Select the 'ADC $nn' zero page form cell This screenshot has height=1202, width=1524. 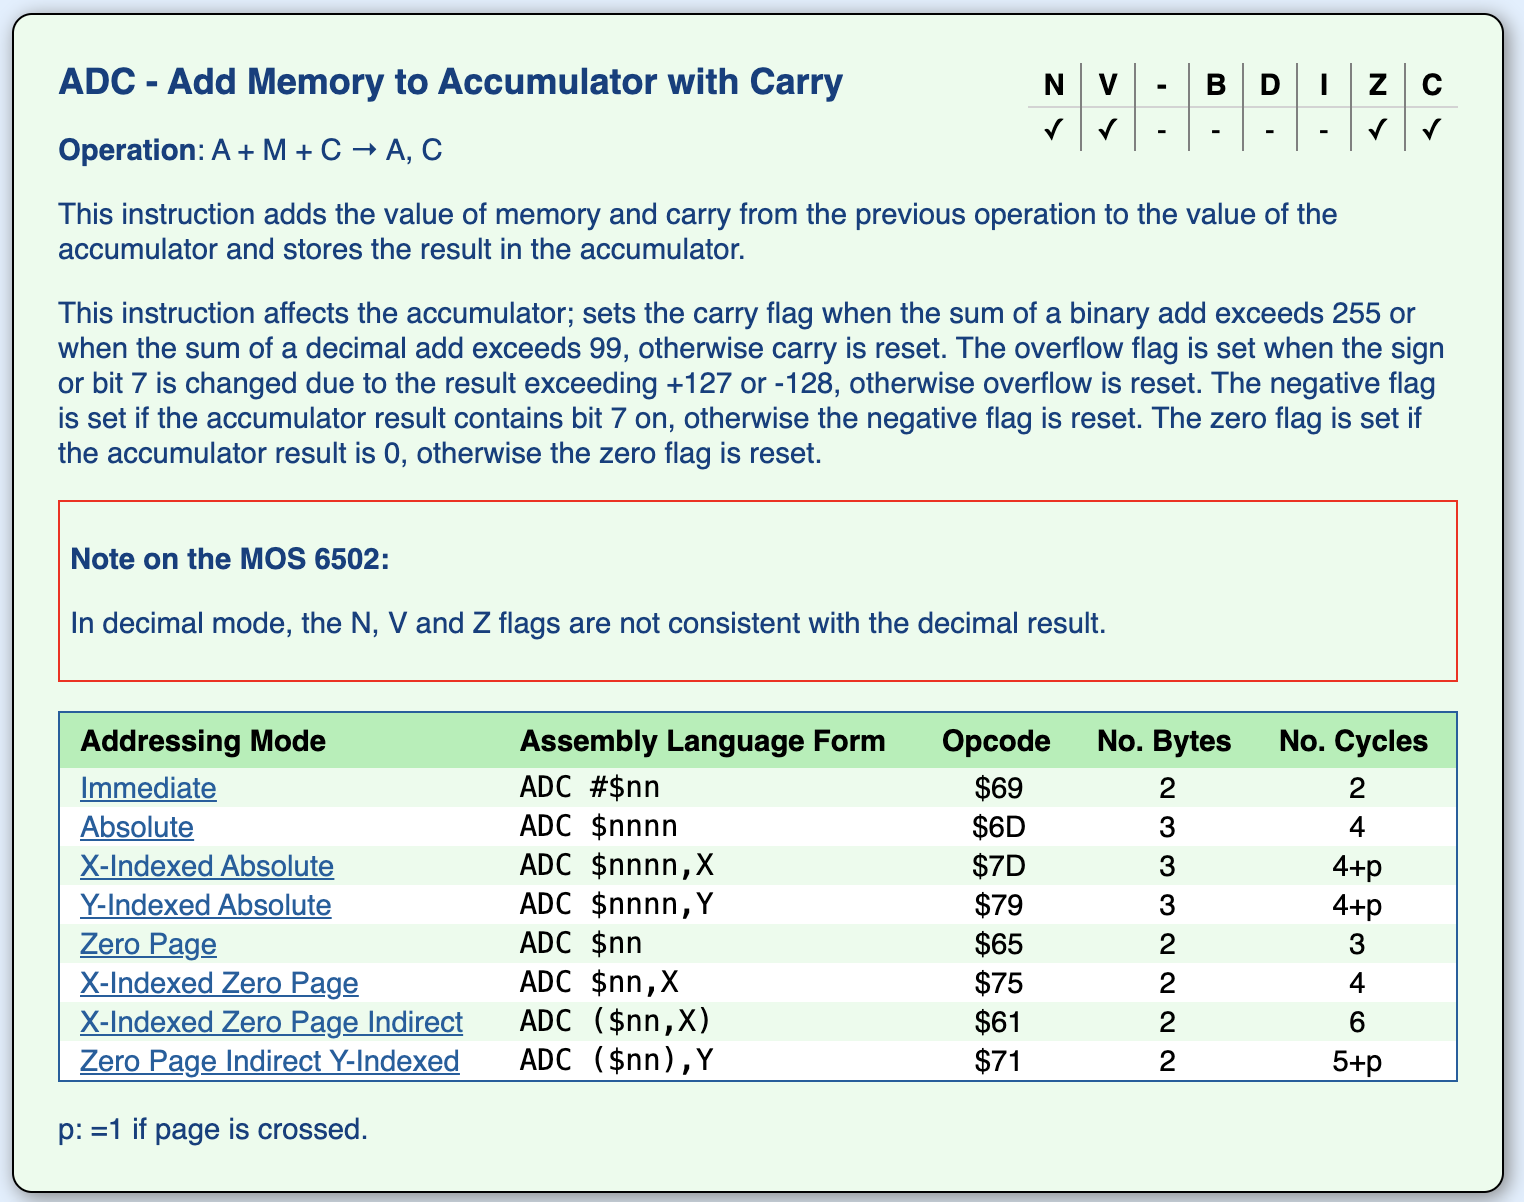tap(581, 944)
